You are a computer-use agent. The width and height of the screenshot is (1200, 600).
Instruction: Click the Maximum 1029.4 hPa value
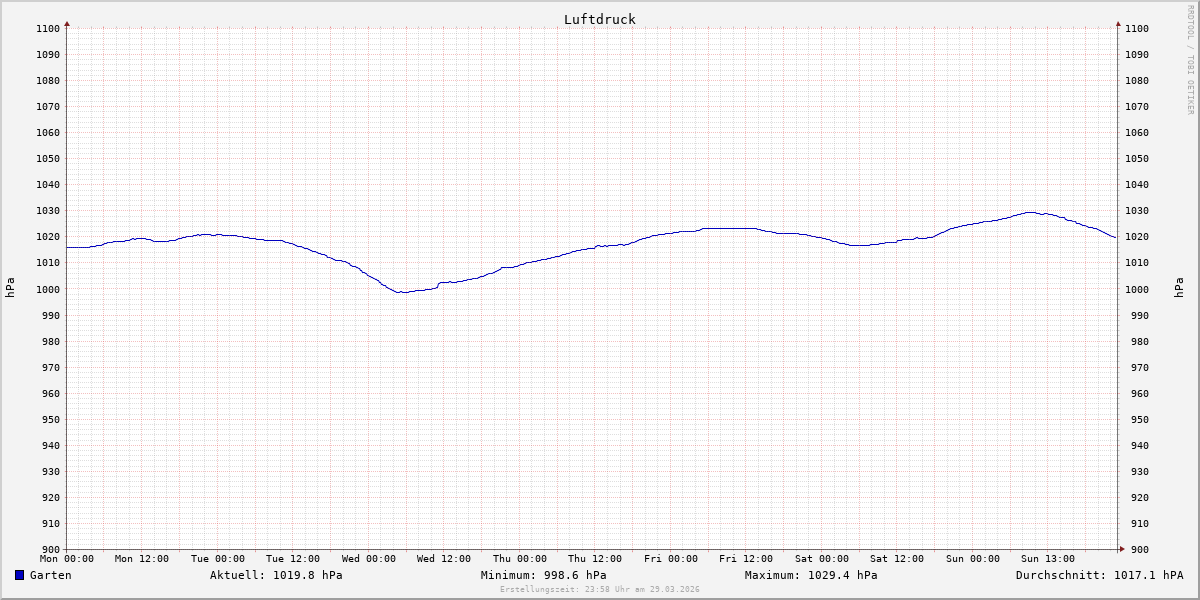coord(811,575)
